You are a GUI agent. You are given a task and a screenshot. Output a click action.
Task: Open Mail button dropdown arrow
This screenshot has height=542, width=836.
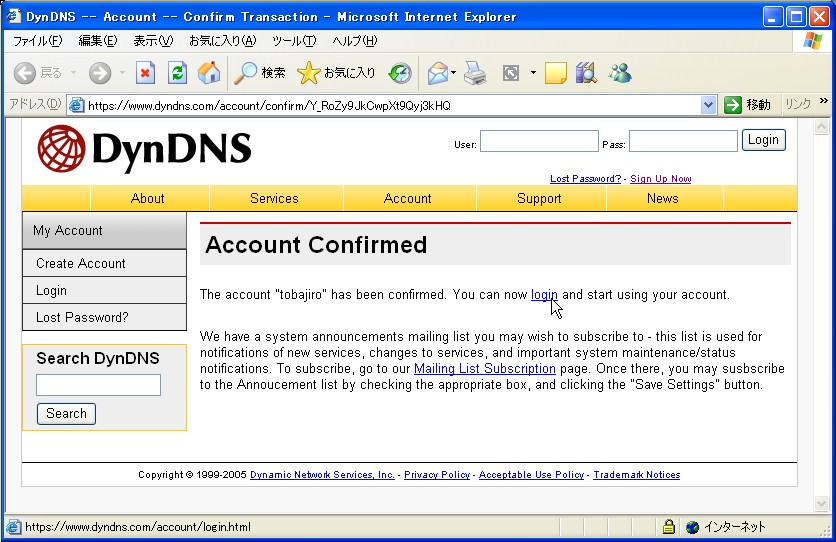(453, 72)
